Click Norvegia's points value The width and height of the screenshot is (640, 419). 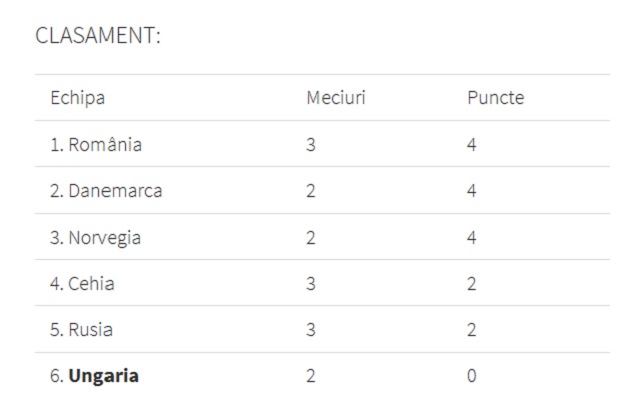pos(472,237)
